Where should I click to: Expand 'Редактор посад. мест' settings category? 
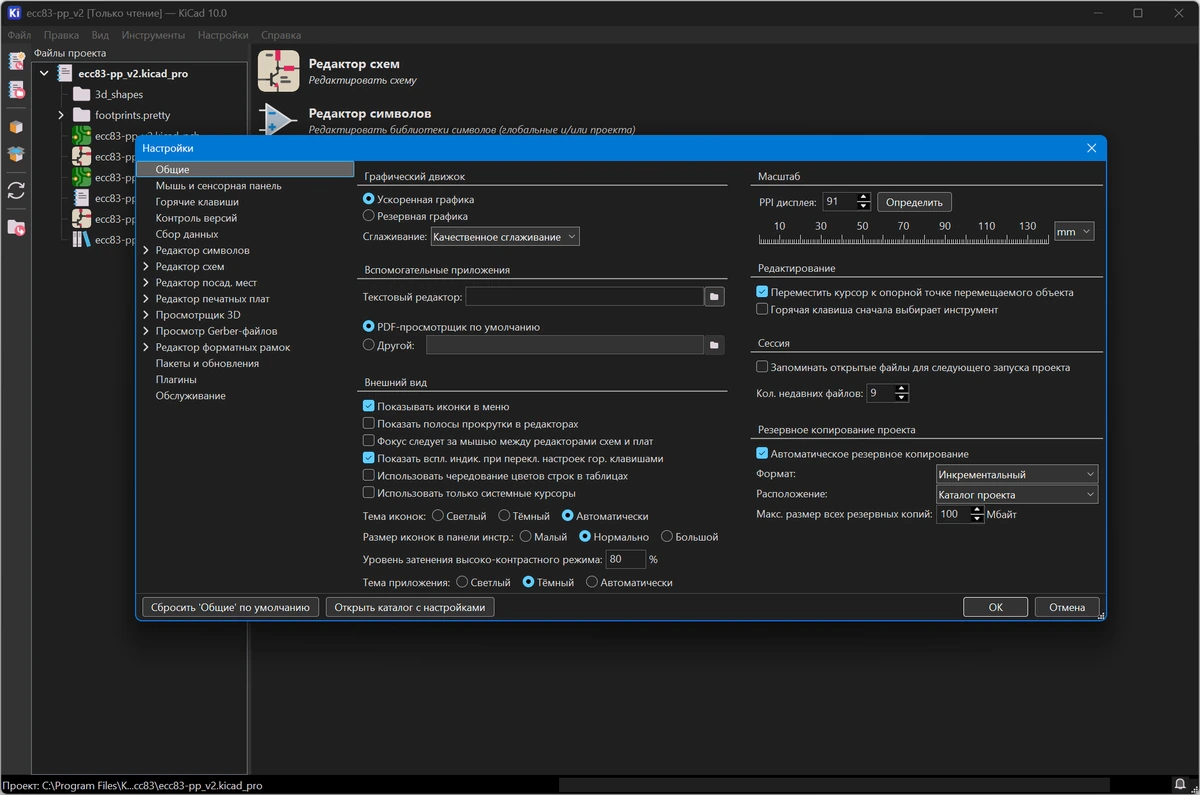tap(146, 283)
